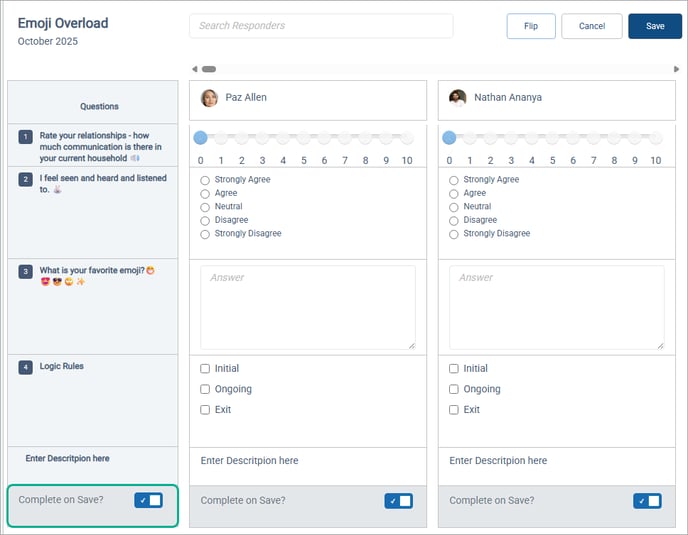Image resolution: width=688 pixels, height=535 pixels.
Task: Click the question 3 number badge
Action: click(x=25, y=271)
